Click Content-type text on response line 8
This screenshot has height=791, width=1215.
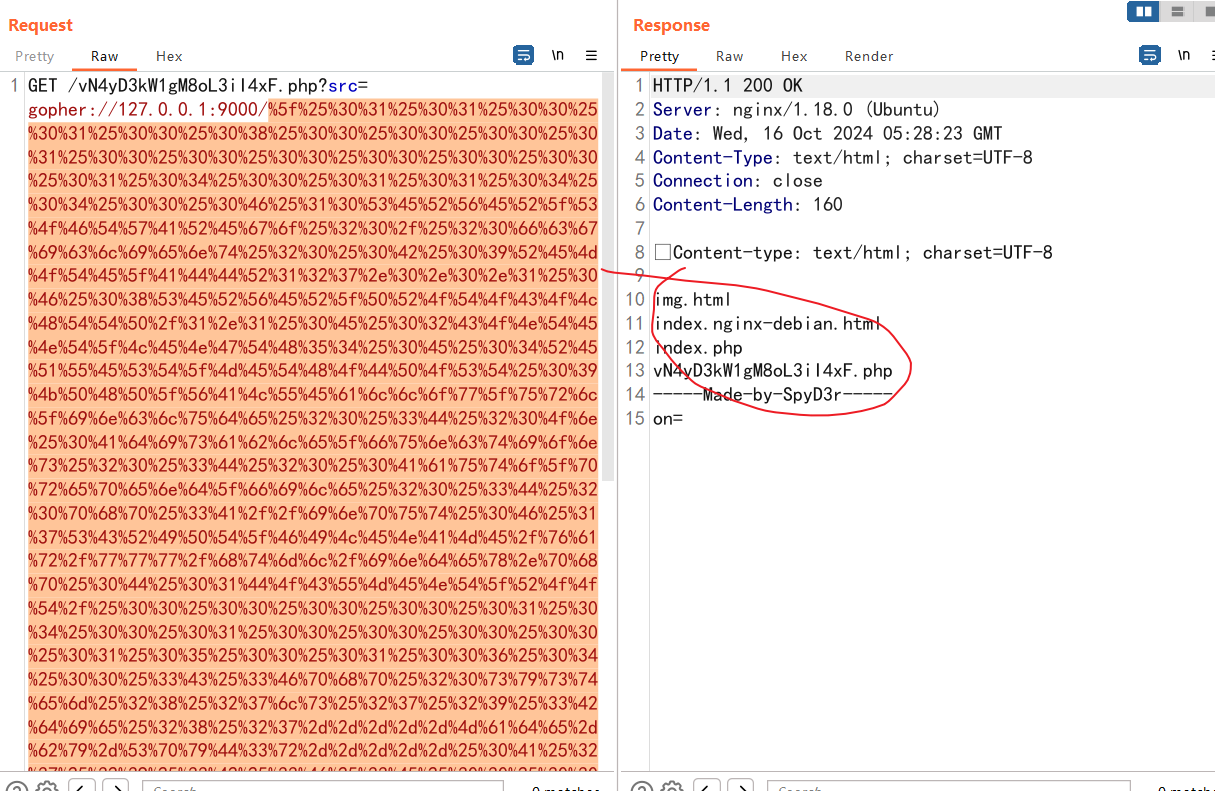[862, 253]
